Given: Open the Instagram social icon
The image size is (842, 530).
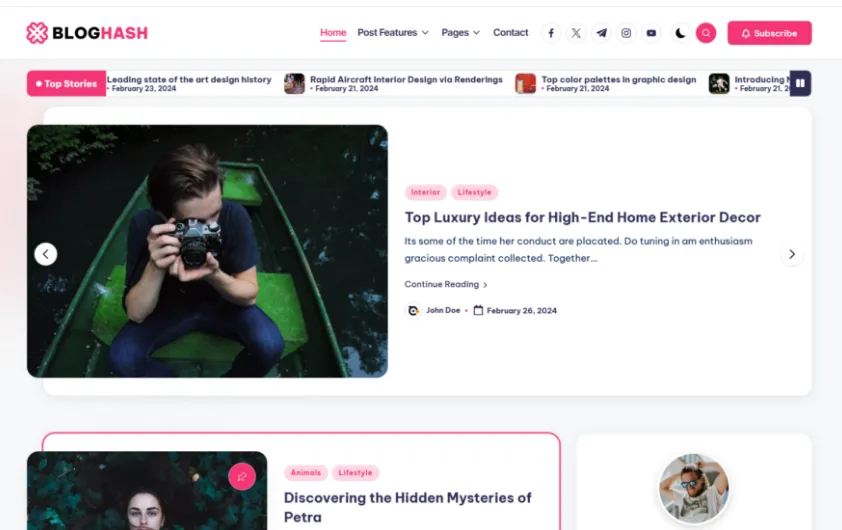Looking at the screenshot, I should click(x=626, y=33).
